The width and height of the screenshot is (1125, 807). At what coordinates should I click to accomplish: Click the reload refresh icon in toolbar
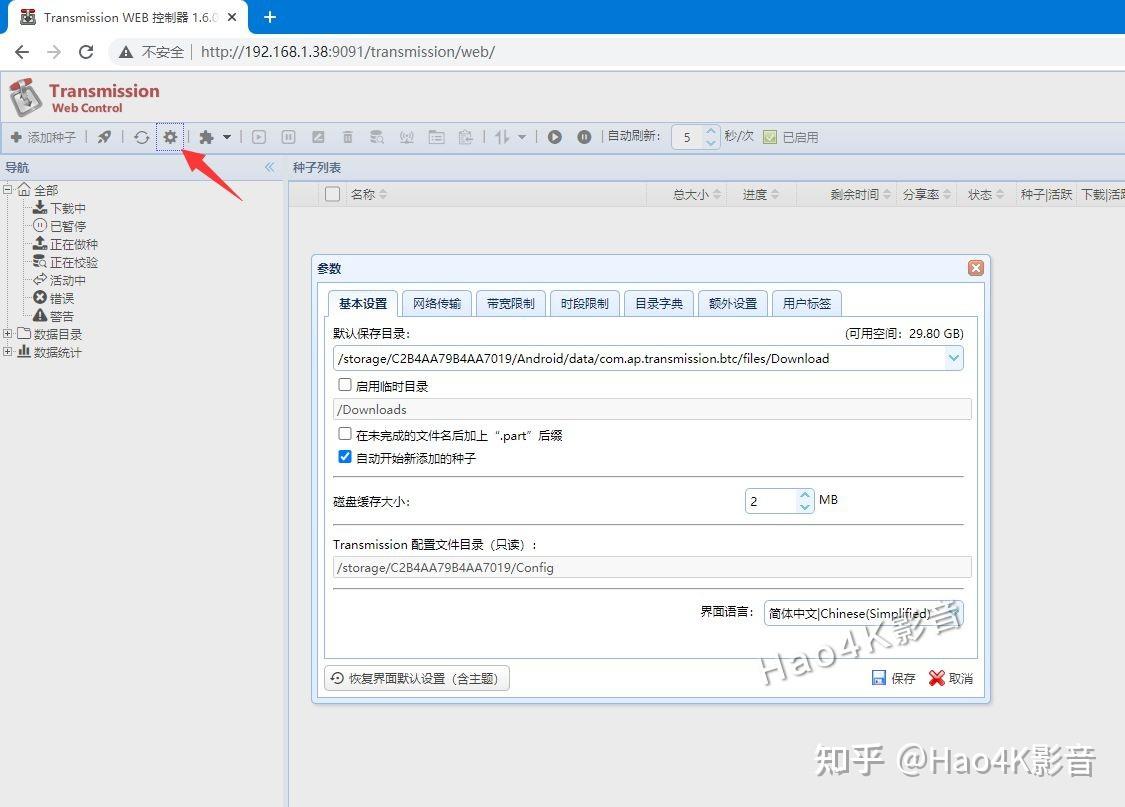coord(141,136)
